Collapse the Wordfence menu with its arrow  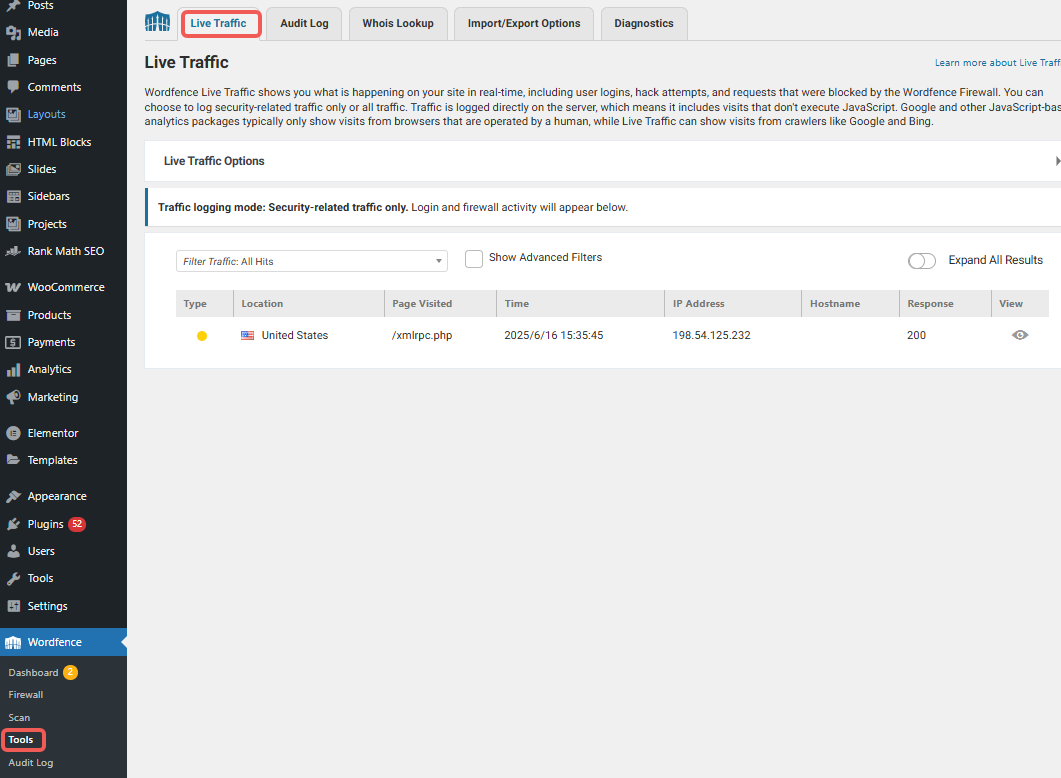(x=122, y=641)
